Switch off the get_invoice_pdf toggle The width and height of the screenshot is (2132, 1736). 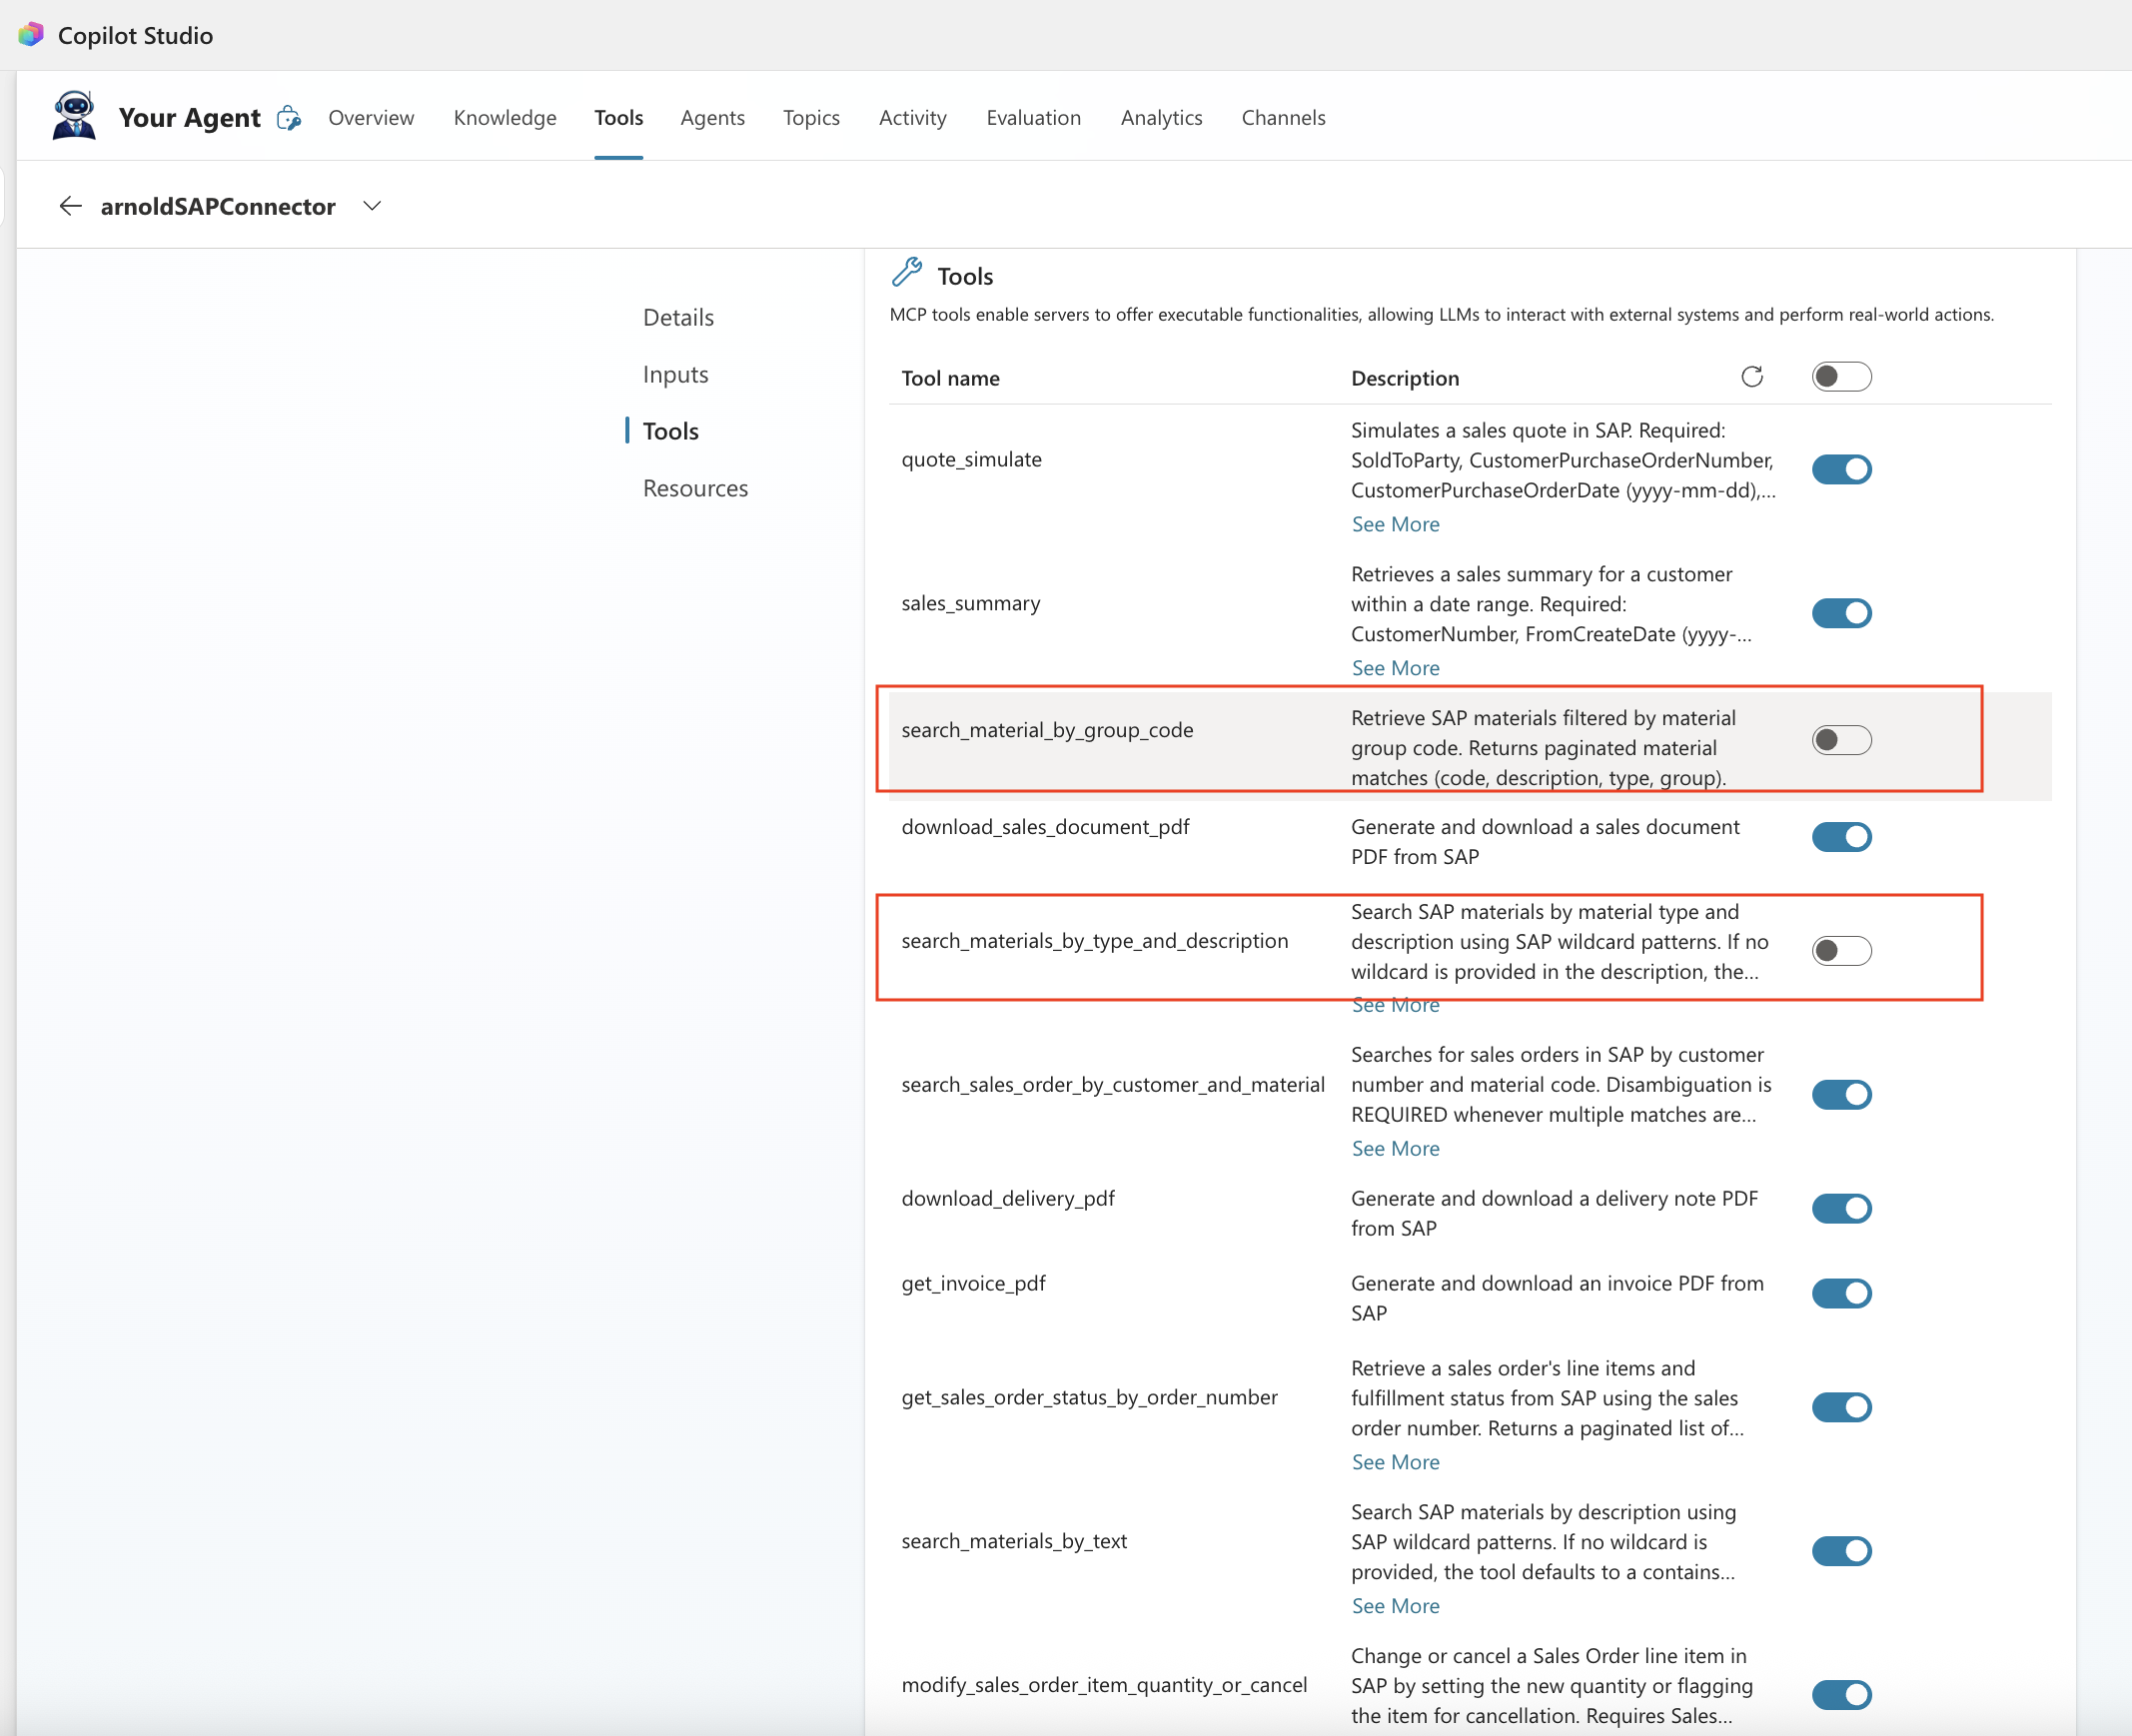click(x=1841, y=1294)
